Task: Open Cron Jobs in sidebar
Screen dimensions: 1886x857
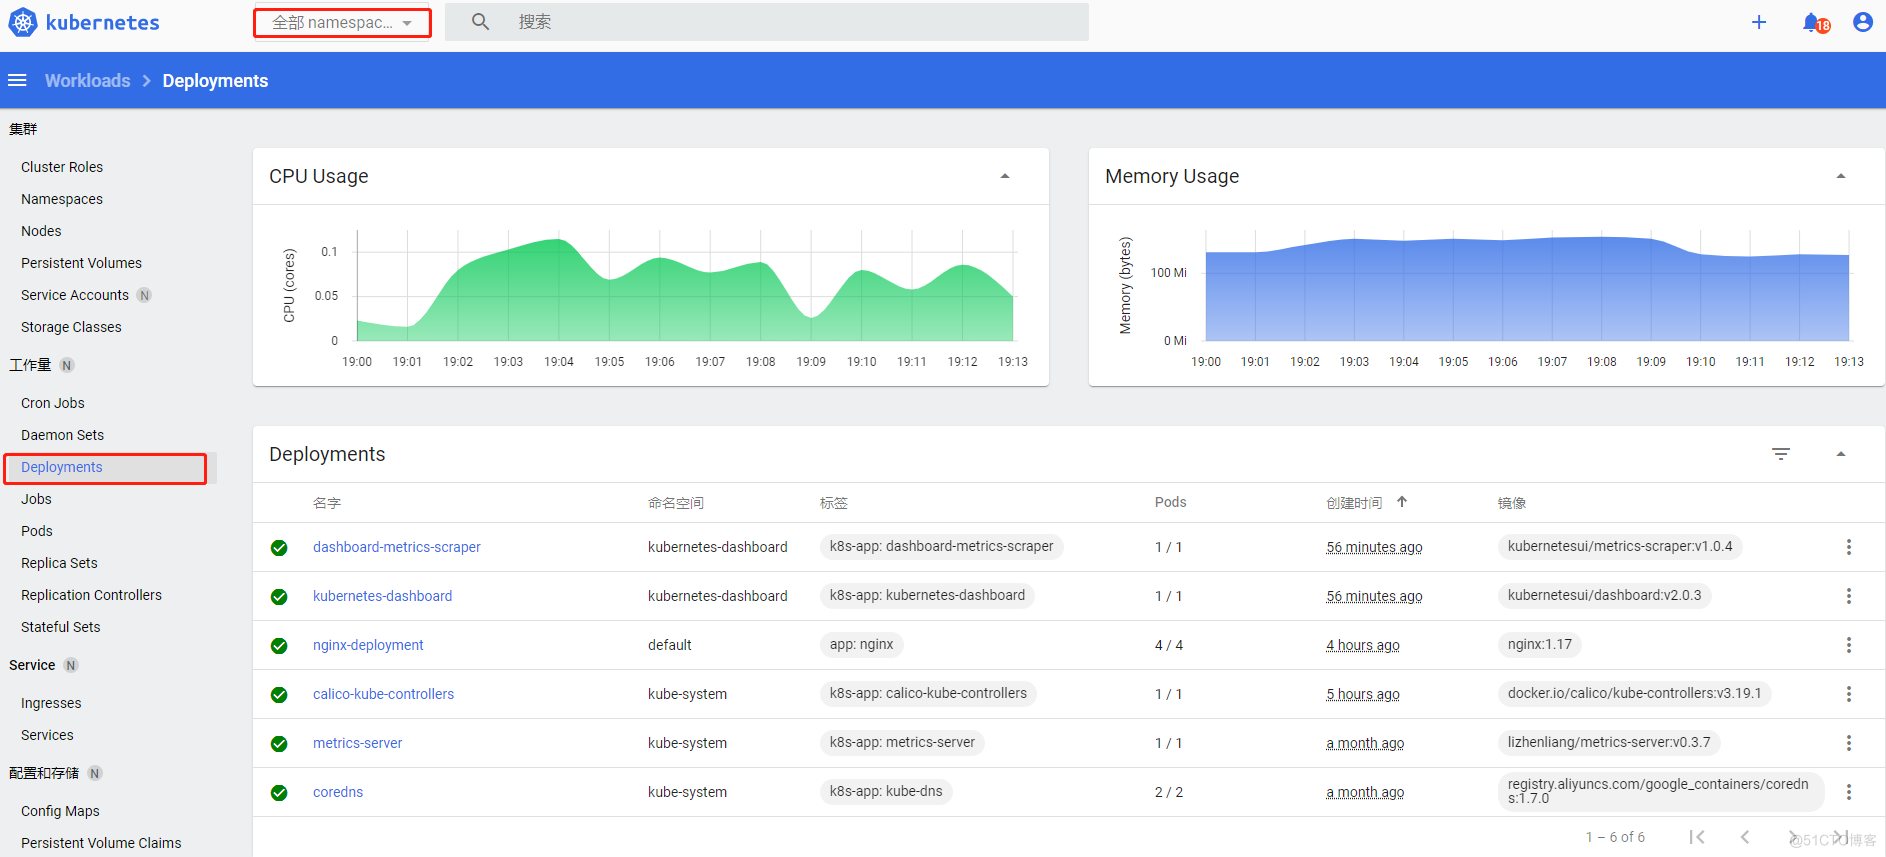Action: pyautogui.click(x=53, y=403)
